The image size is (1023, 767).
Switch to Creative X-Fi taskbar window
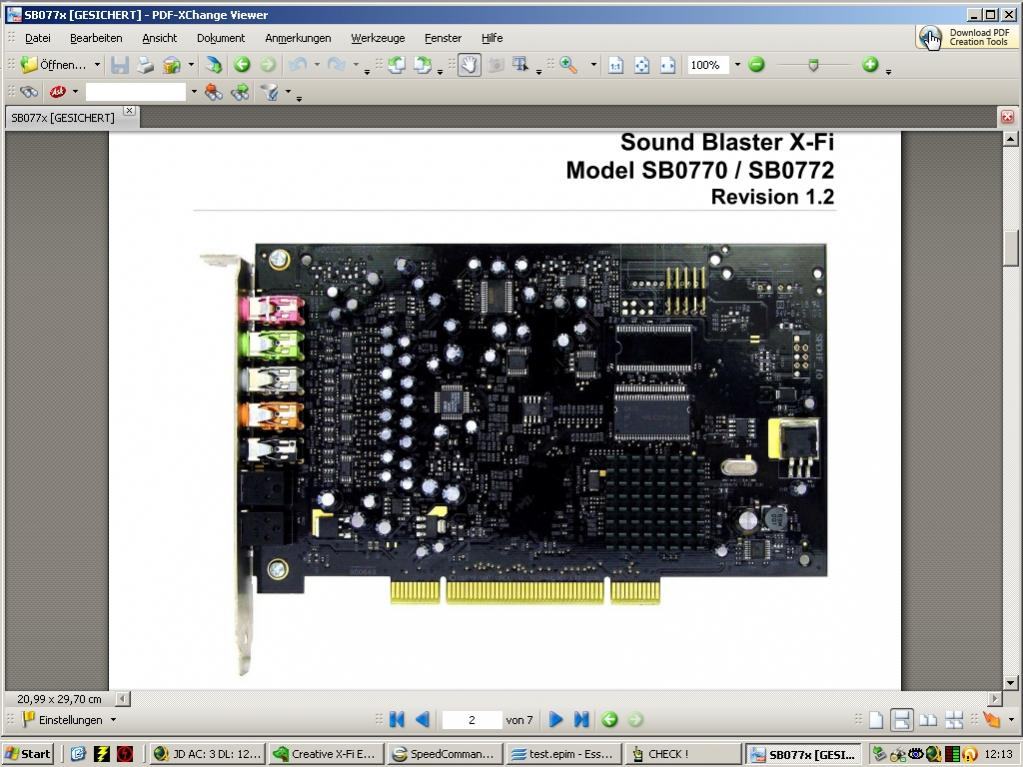coord(325,754)
